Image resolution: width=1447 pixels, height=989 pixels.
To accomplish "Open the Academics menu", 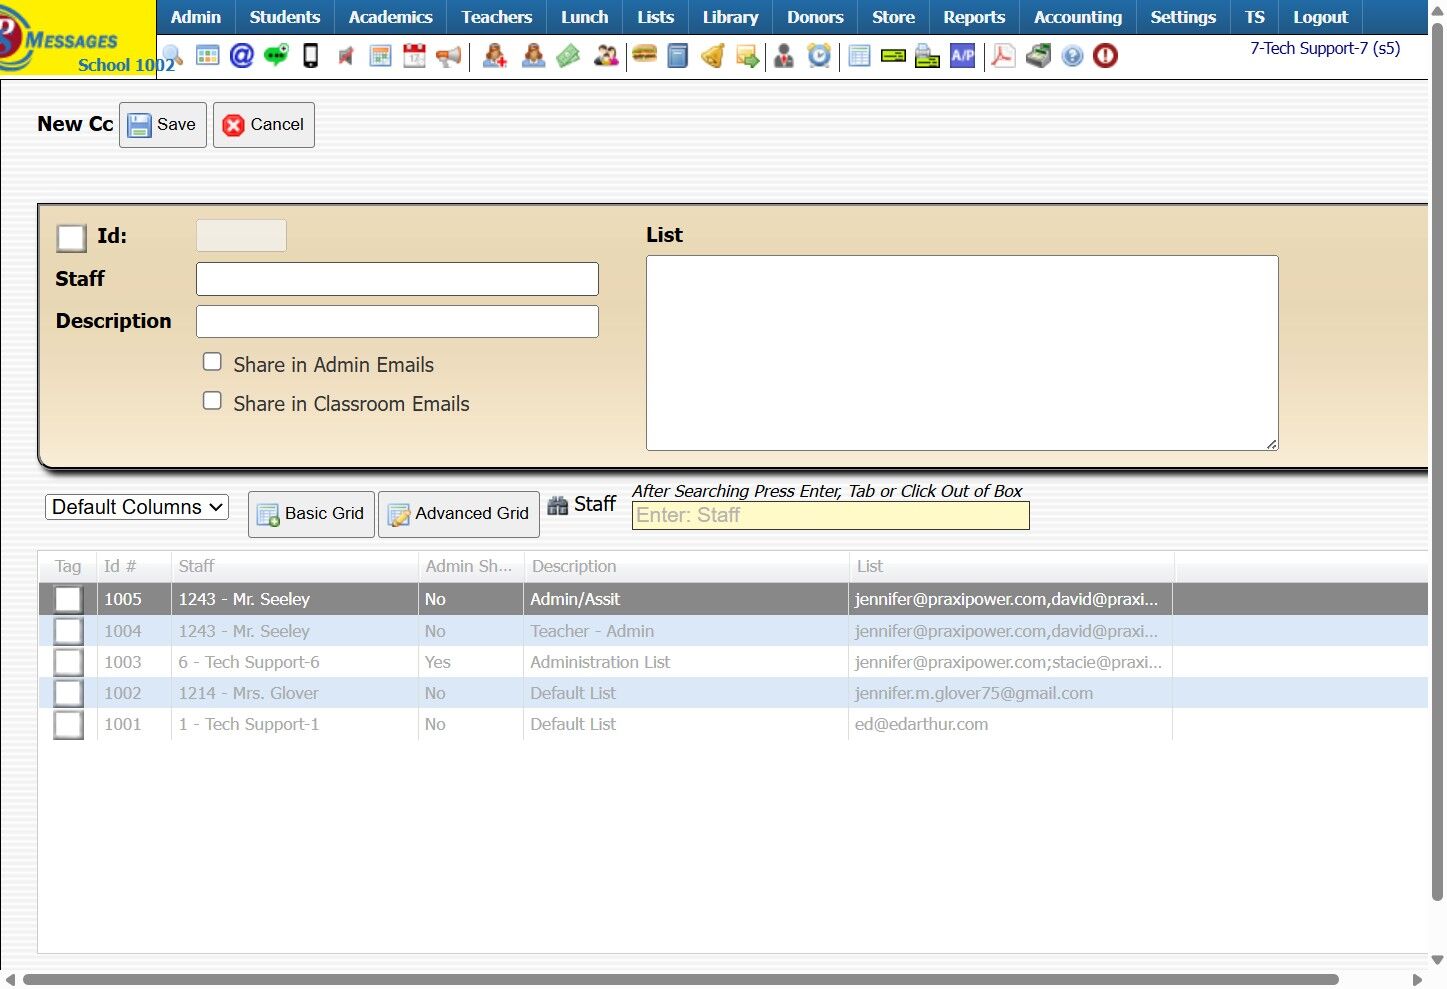I will click(391, 17).
